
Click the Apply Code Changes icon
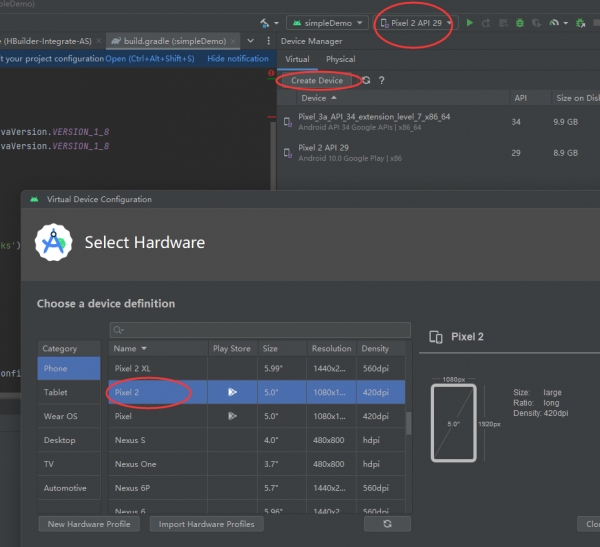[x=503, y=23]
